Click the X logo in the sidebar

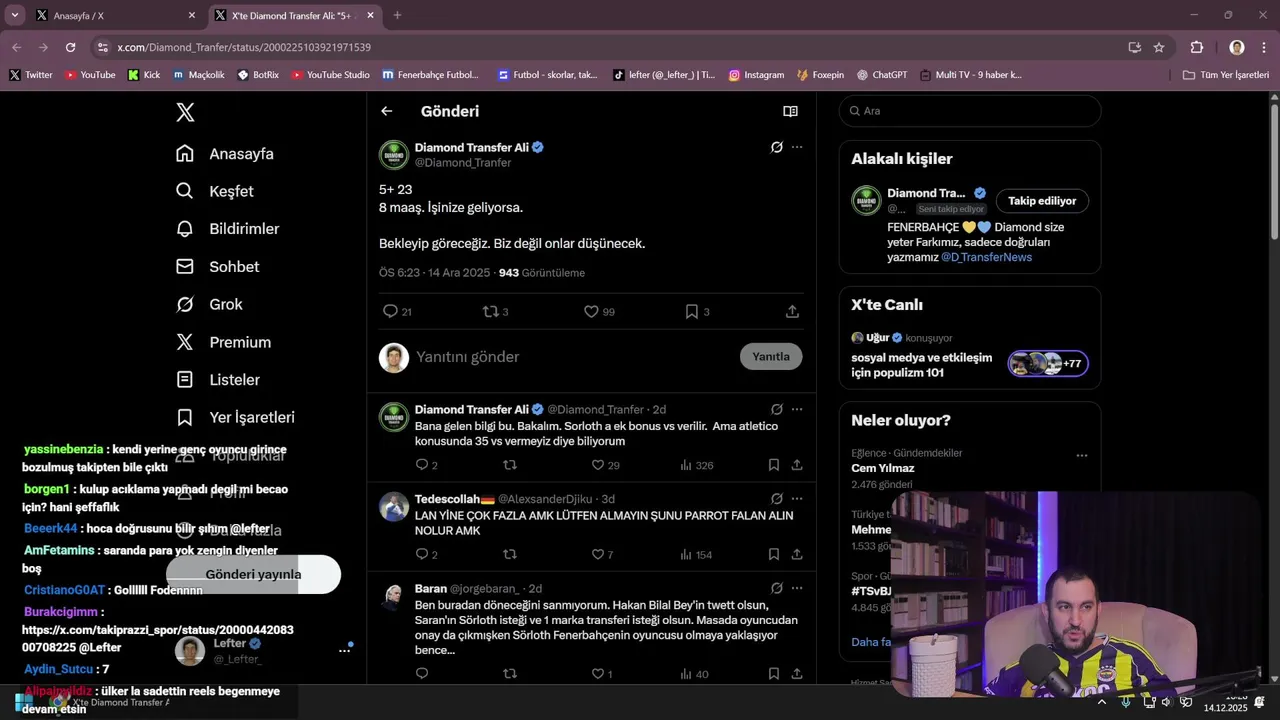click(185, 112)
